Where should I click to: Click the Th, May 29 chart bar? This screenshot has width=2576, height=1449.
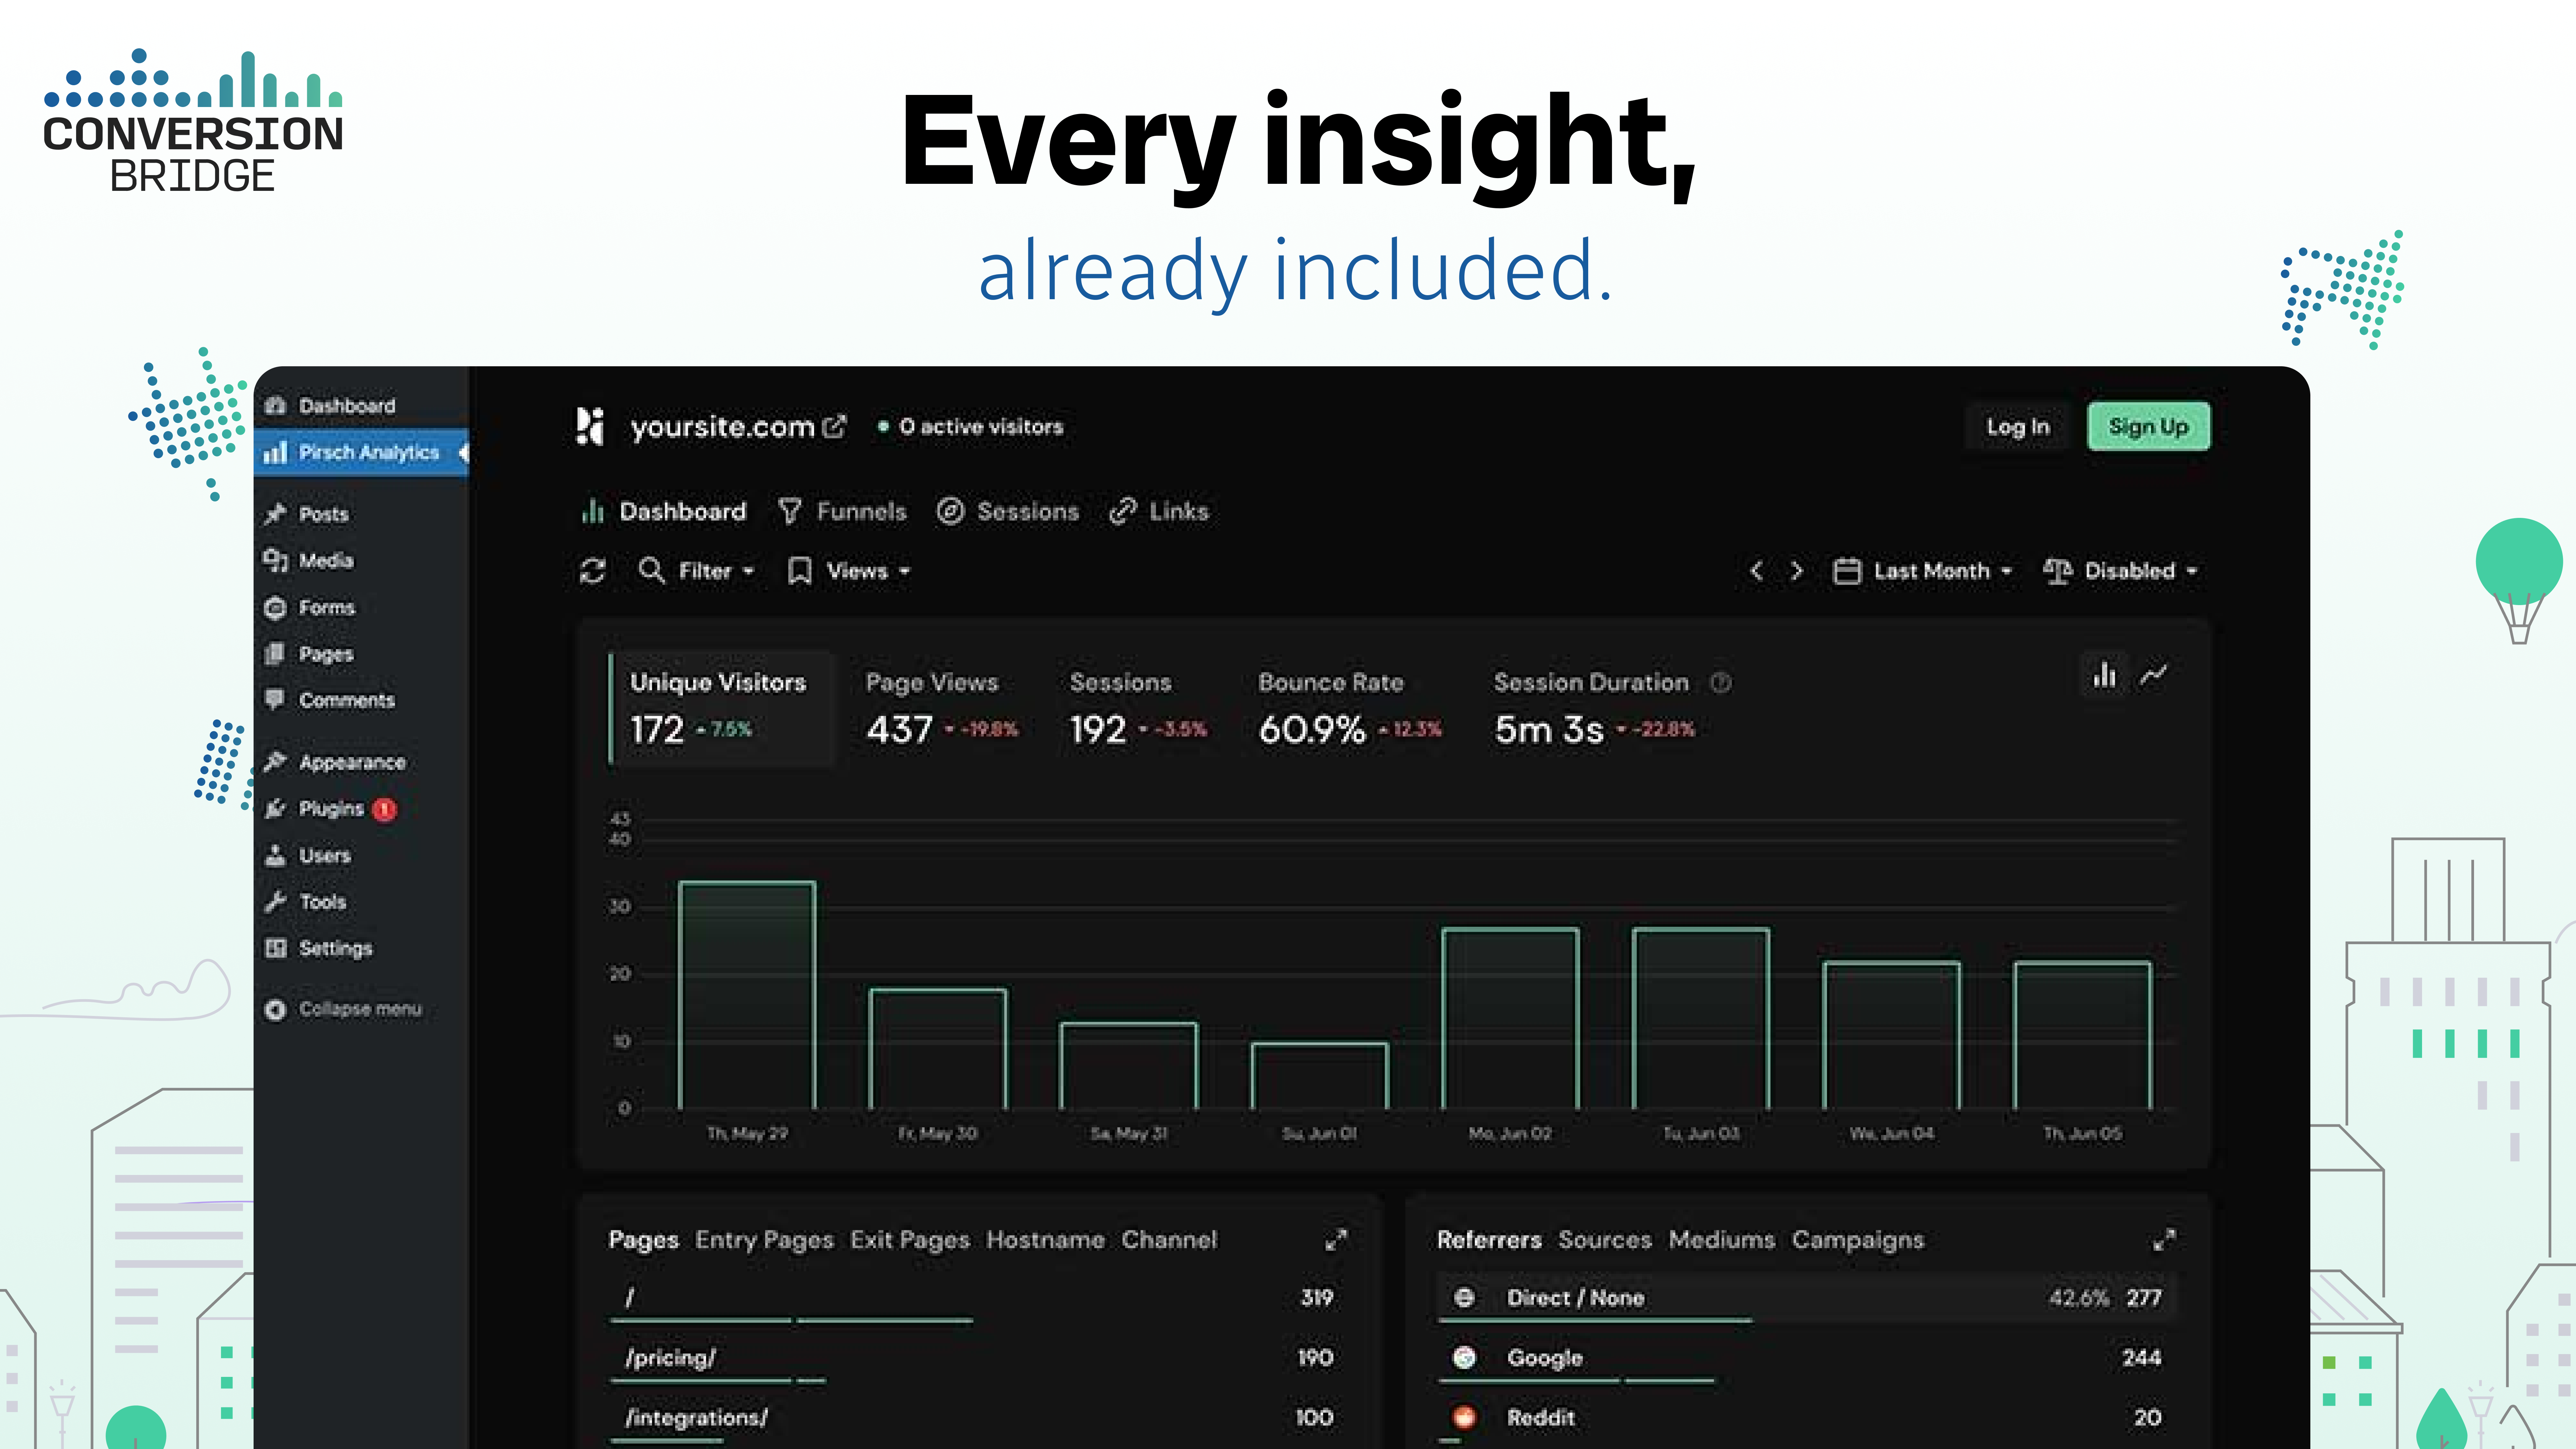click(x=747, y=995)
